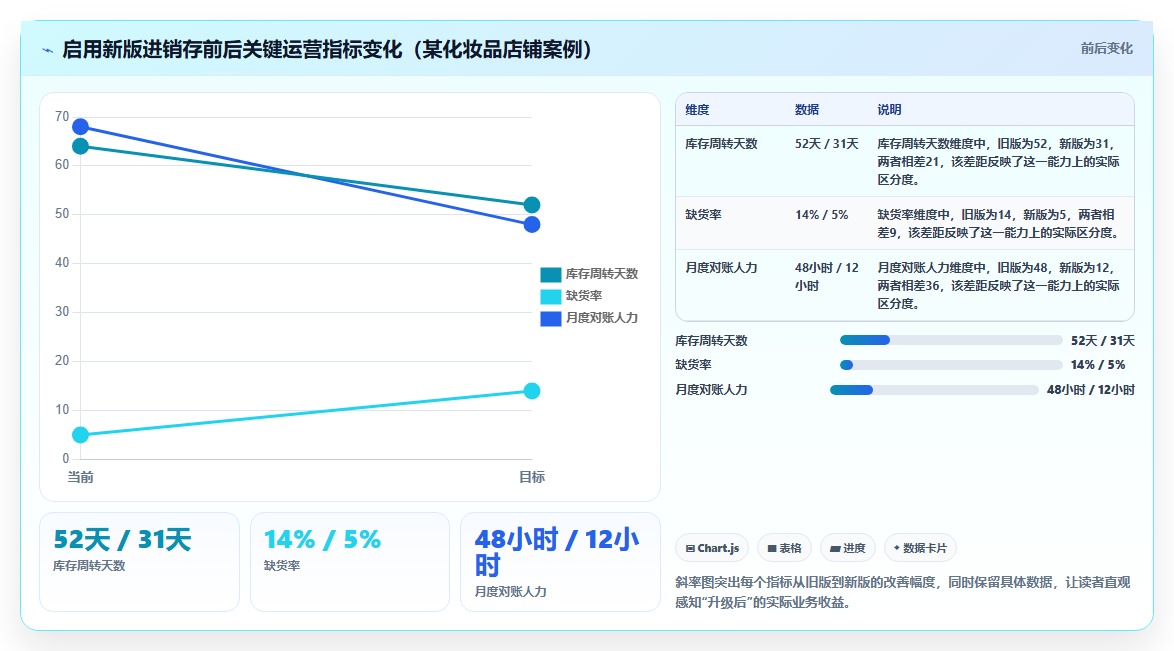Click the 数据卡片 tag

point(920,548)
